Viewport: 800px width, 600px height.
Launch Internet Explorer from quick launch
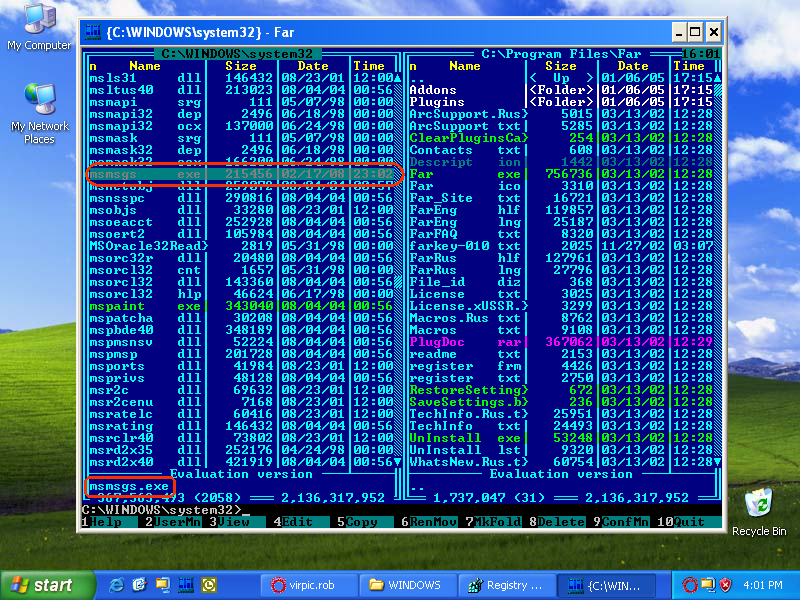point(116,585)
